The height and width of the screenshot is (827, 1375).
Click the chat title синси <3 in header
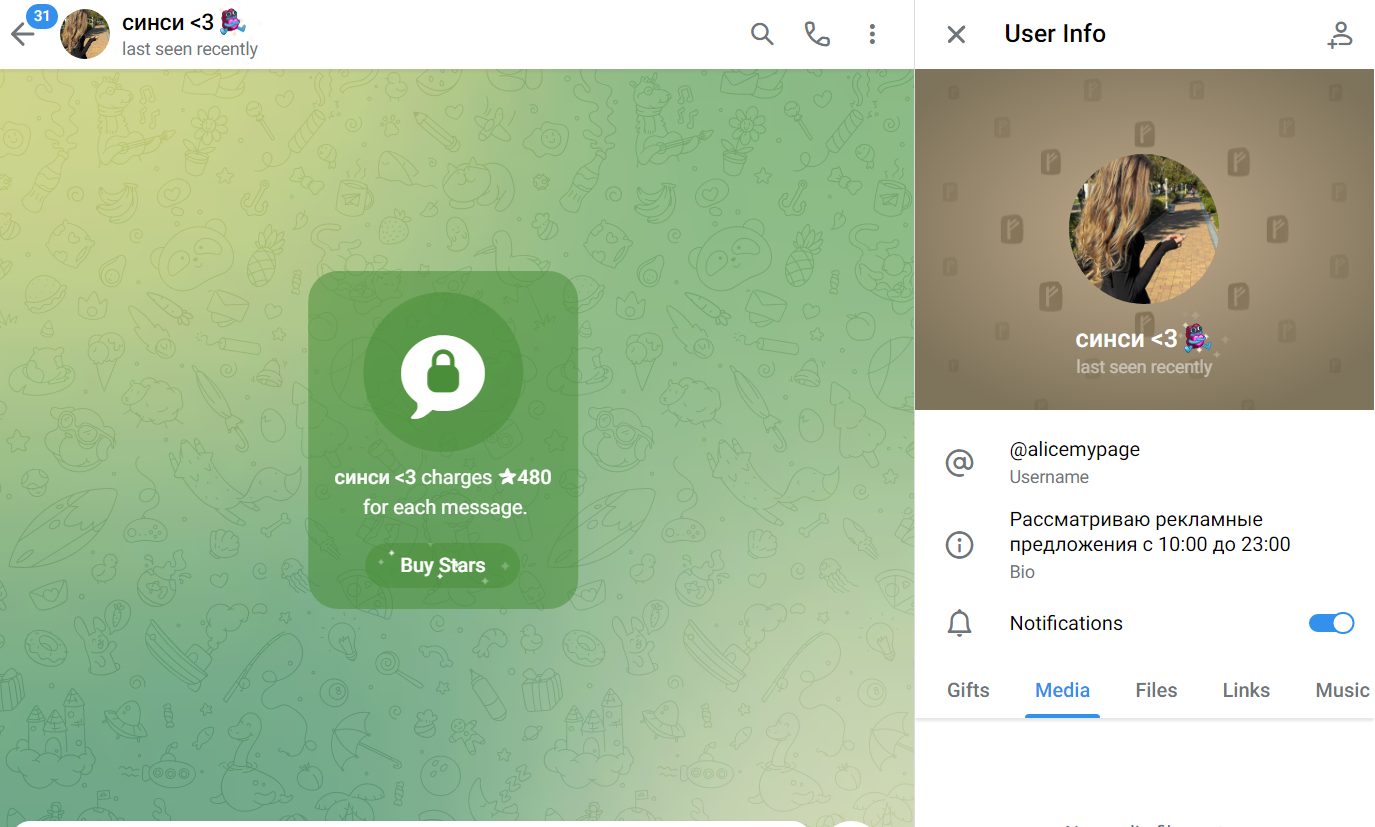(168, 22)
